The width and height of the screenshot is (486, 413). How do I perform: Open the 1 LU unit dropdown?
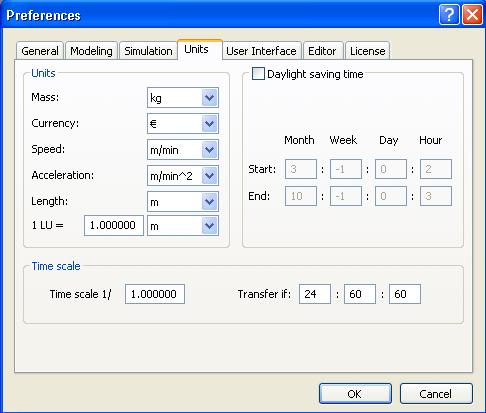tap(183, 226)
